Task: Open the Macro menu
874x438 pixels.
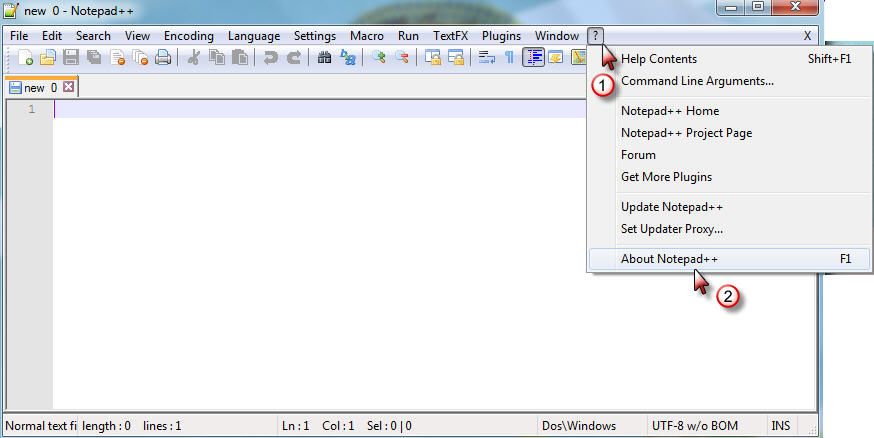Action: tap(366, 36)
